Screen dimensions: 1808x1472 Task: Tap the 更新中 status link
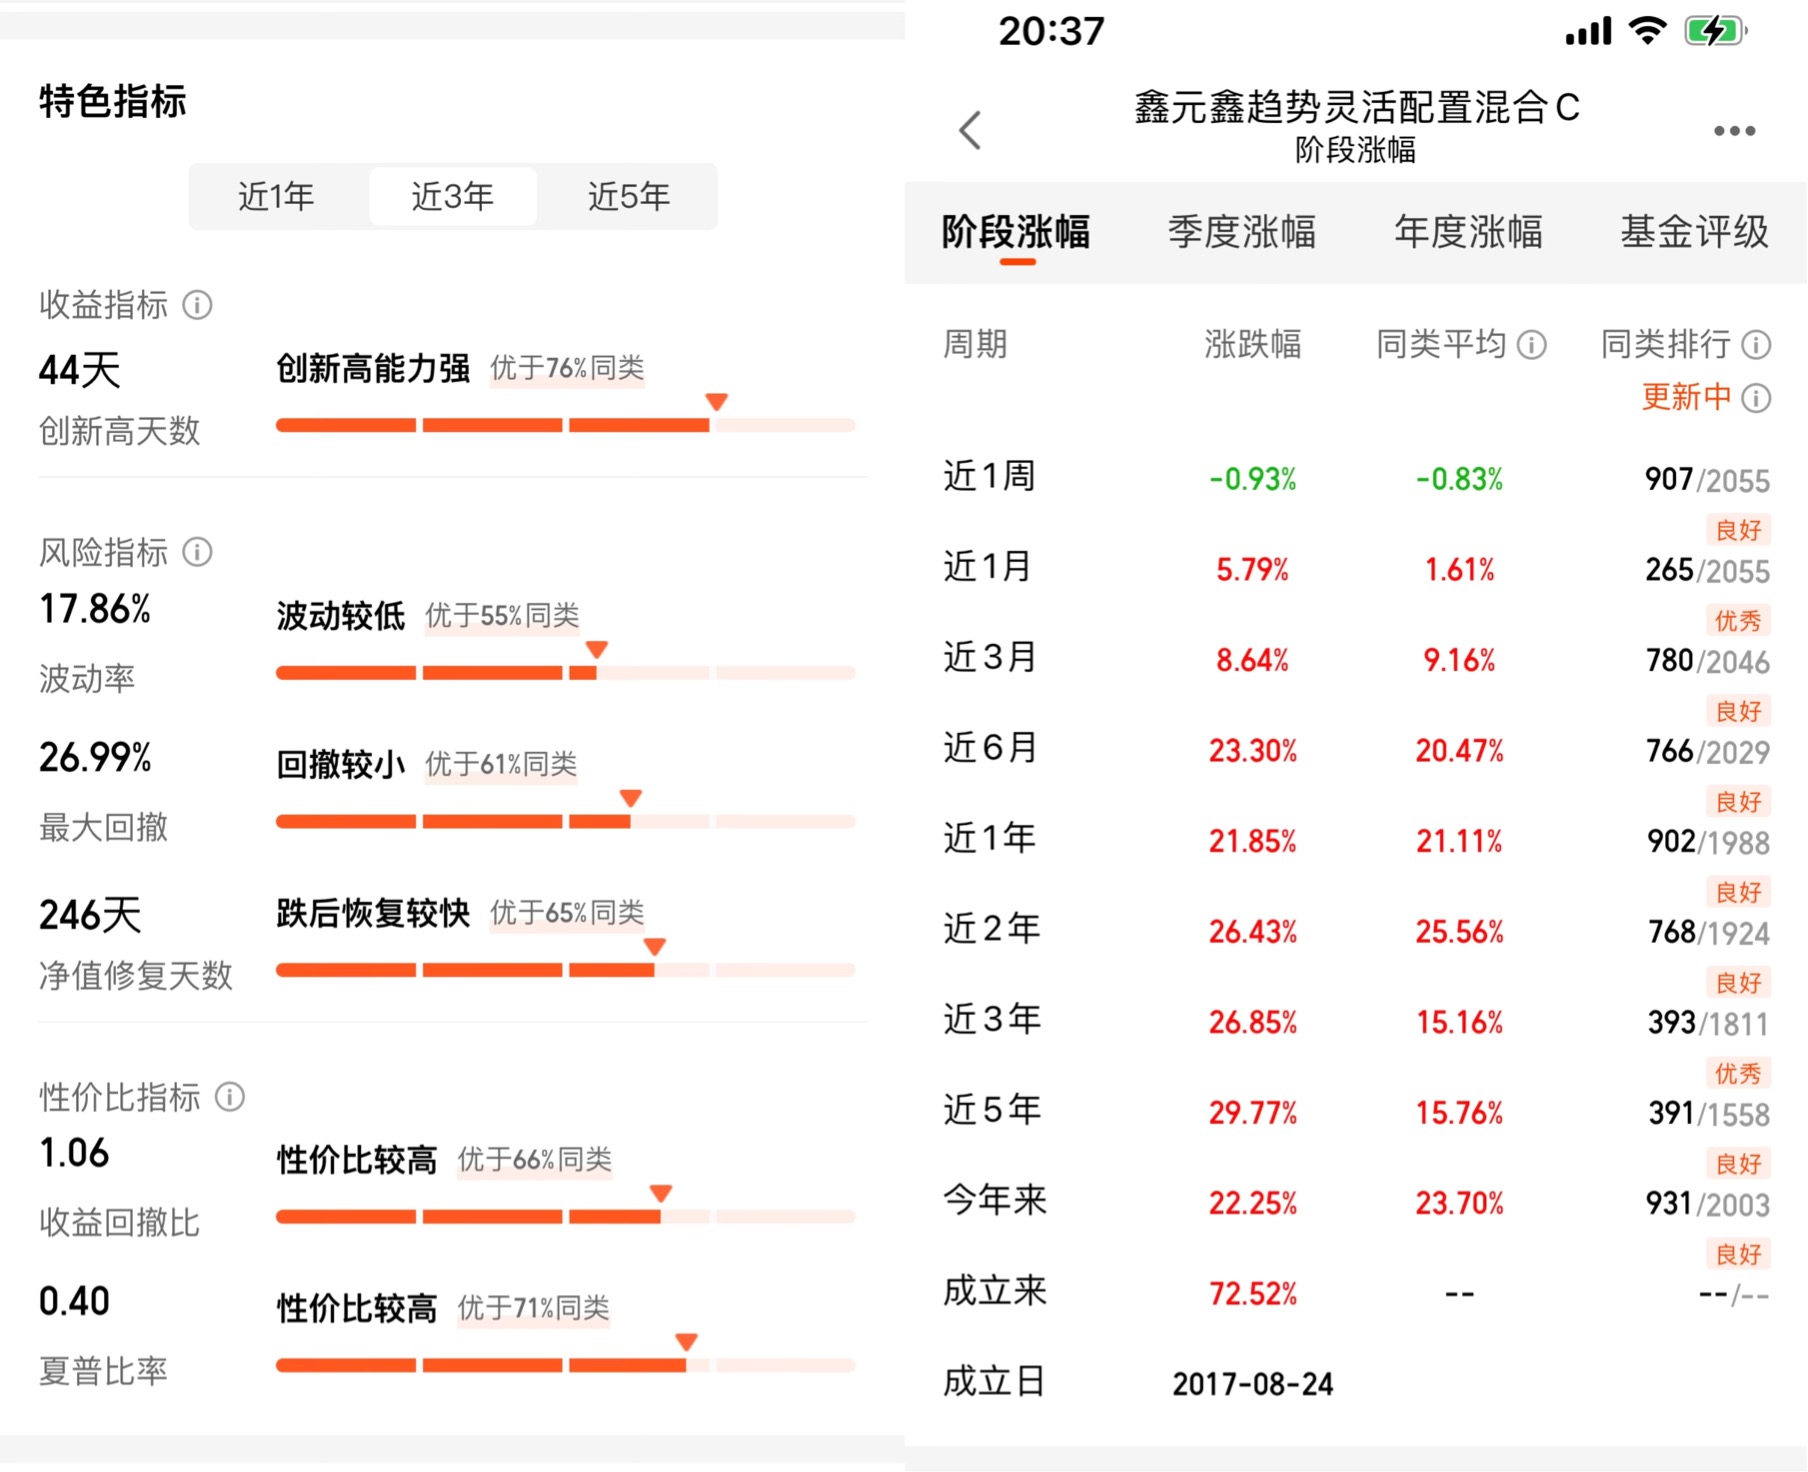1686,398
